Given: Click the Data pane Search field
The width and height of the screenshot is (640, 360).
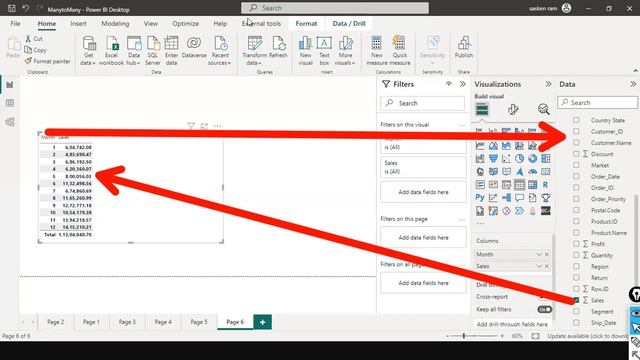Looking at the screenshot, I should click(598, 102).
